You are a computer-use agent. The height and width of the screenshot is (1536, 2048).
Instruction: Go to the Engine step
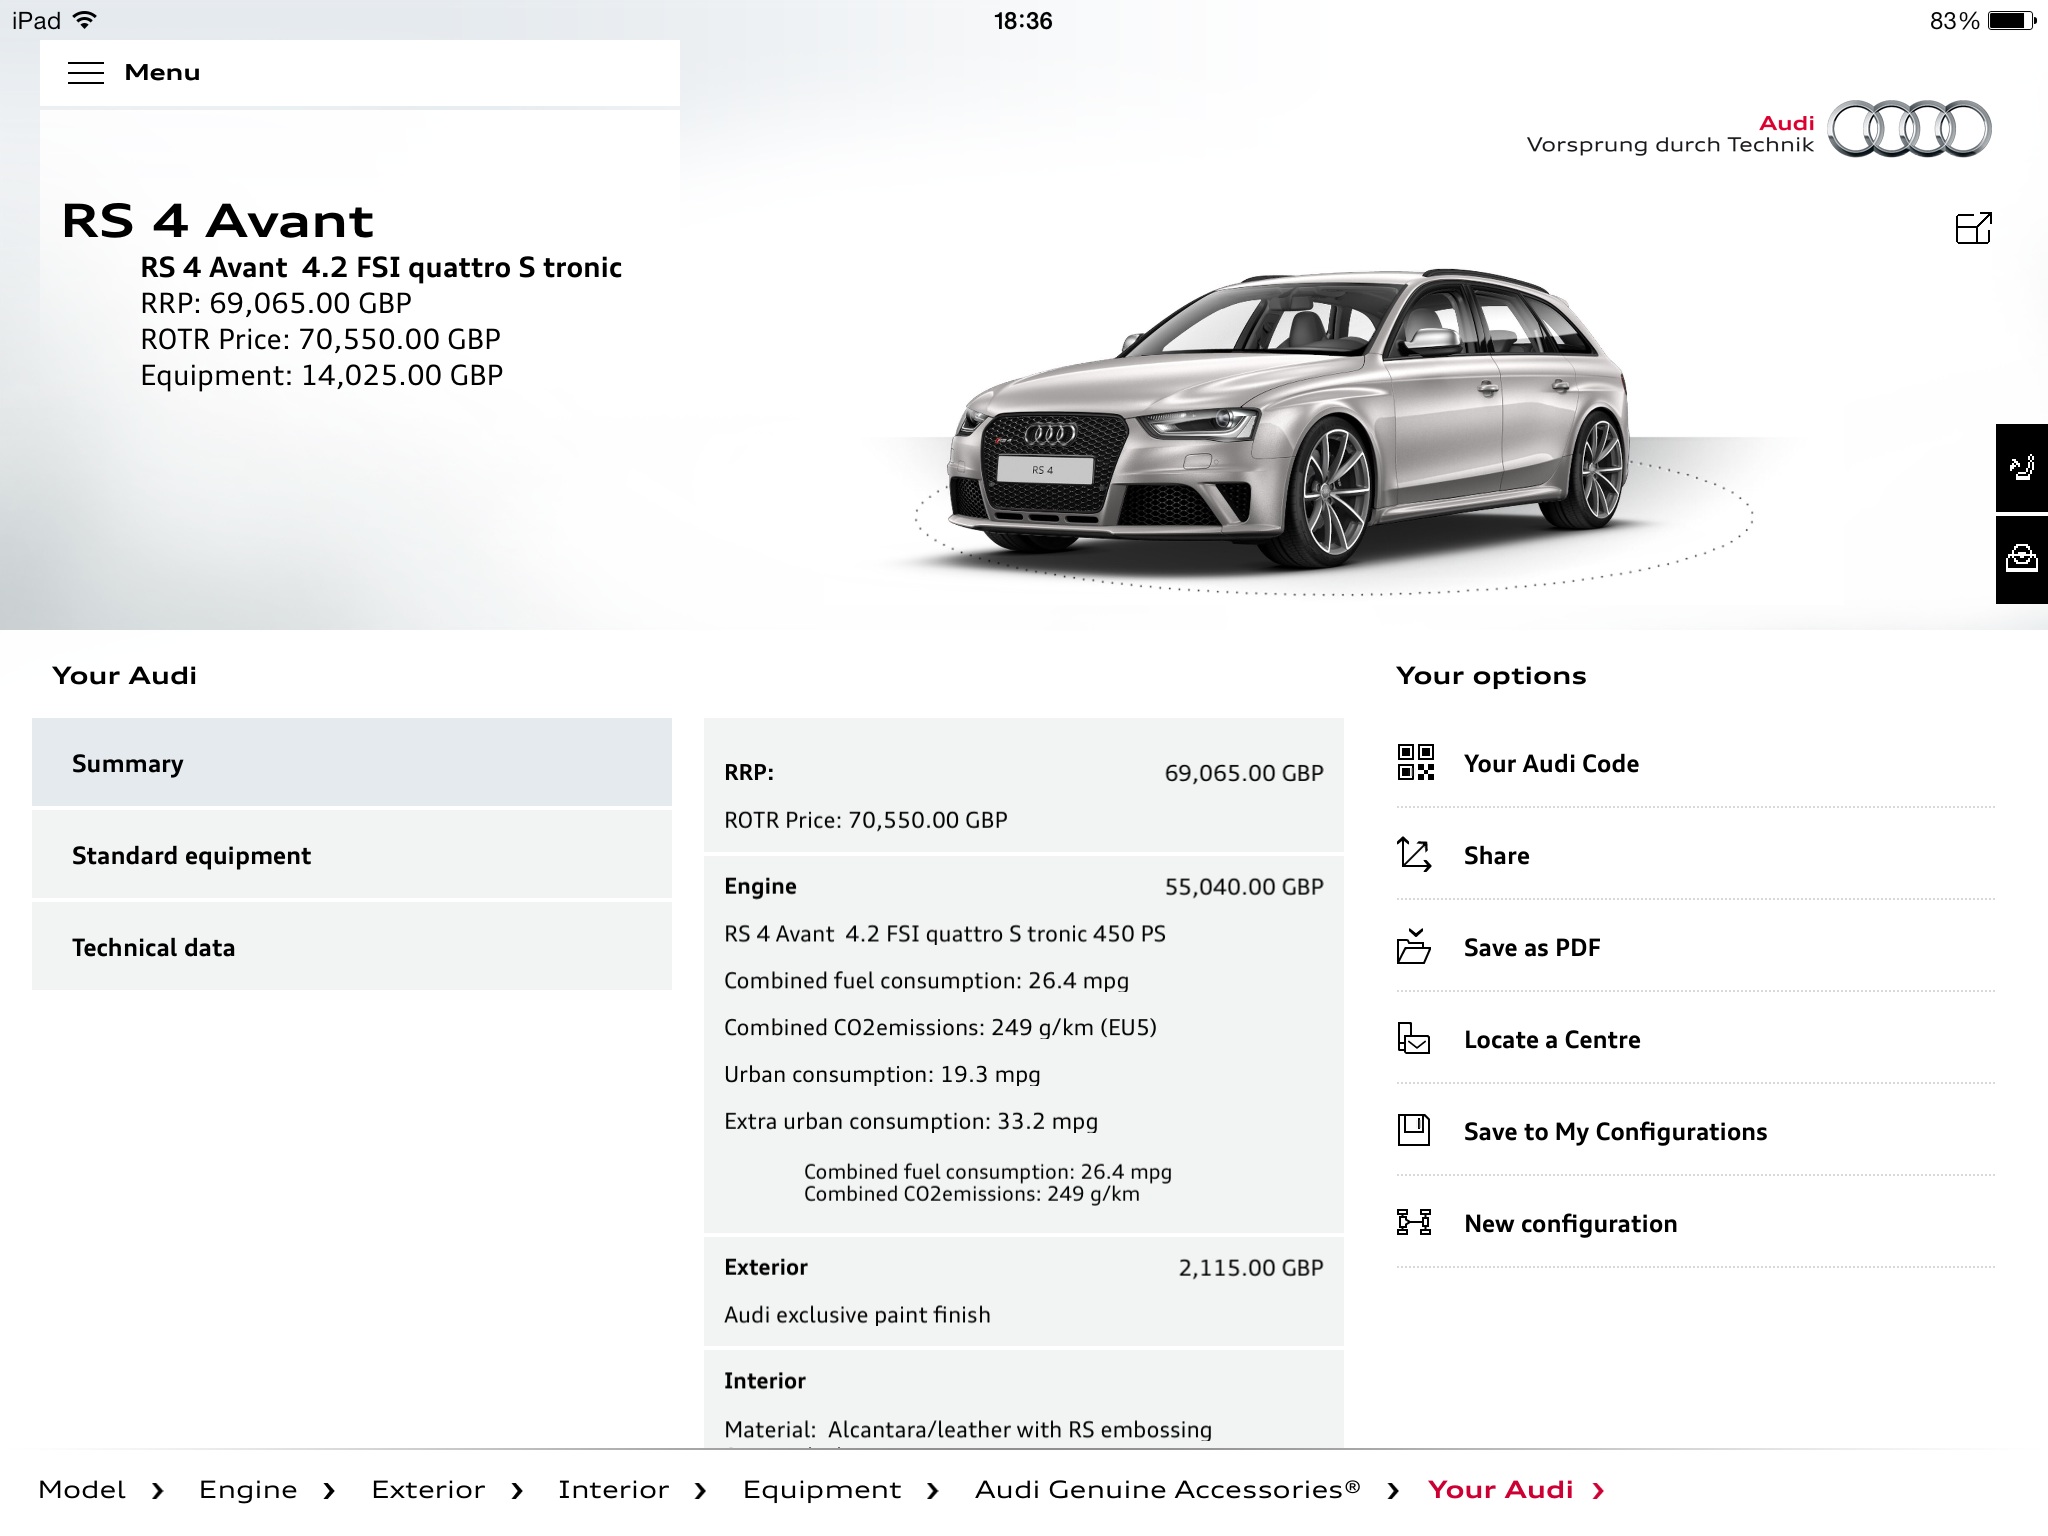pyautogui.click(x=248, y=1490)
